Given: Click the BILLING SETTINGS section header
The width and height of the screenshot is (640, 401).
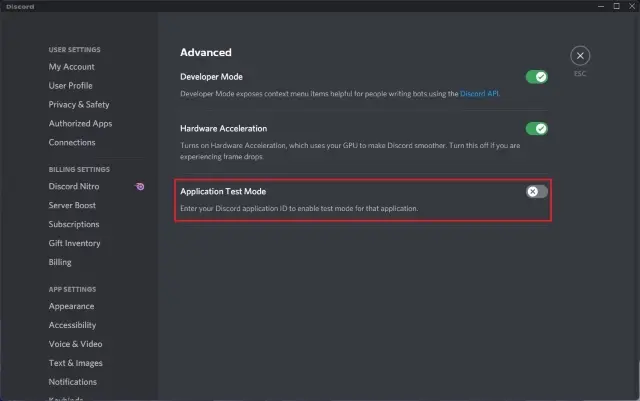Looking at the screenshot, I should click(79, 169).
